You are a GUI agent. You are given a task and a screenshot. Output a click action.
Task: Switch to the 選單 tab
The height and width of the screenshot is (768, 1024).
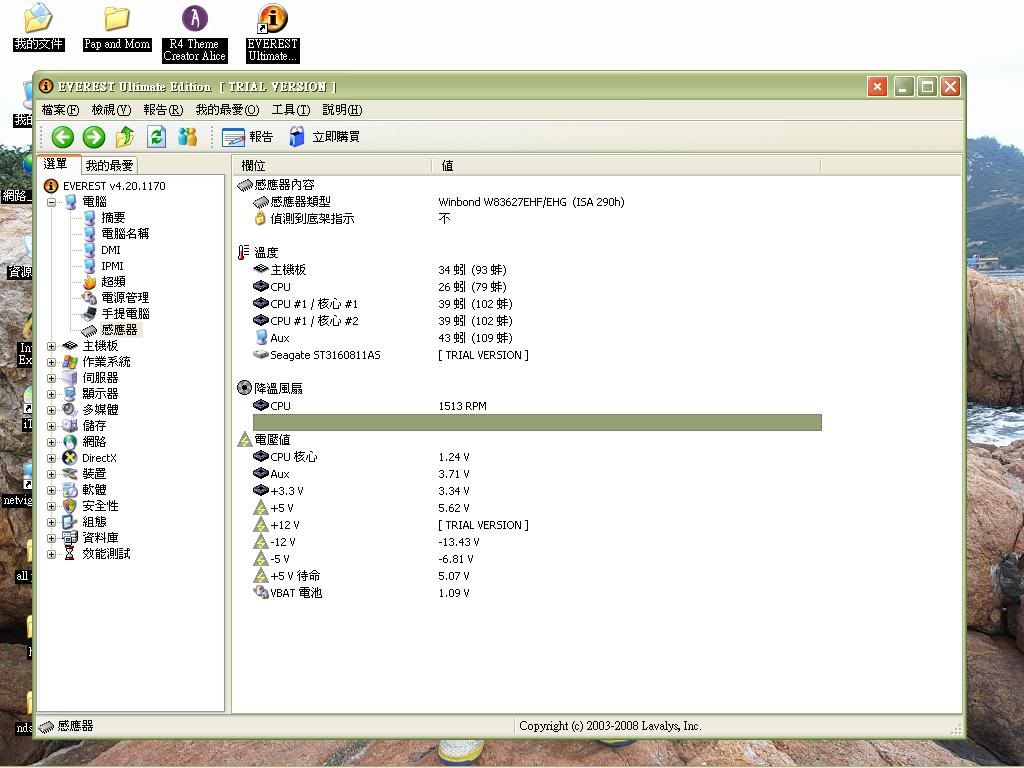coord(58,164)
